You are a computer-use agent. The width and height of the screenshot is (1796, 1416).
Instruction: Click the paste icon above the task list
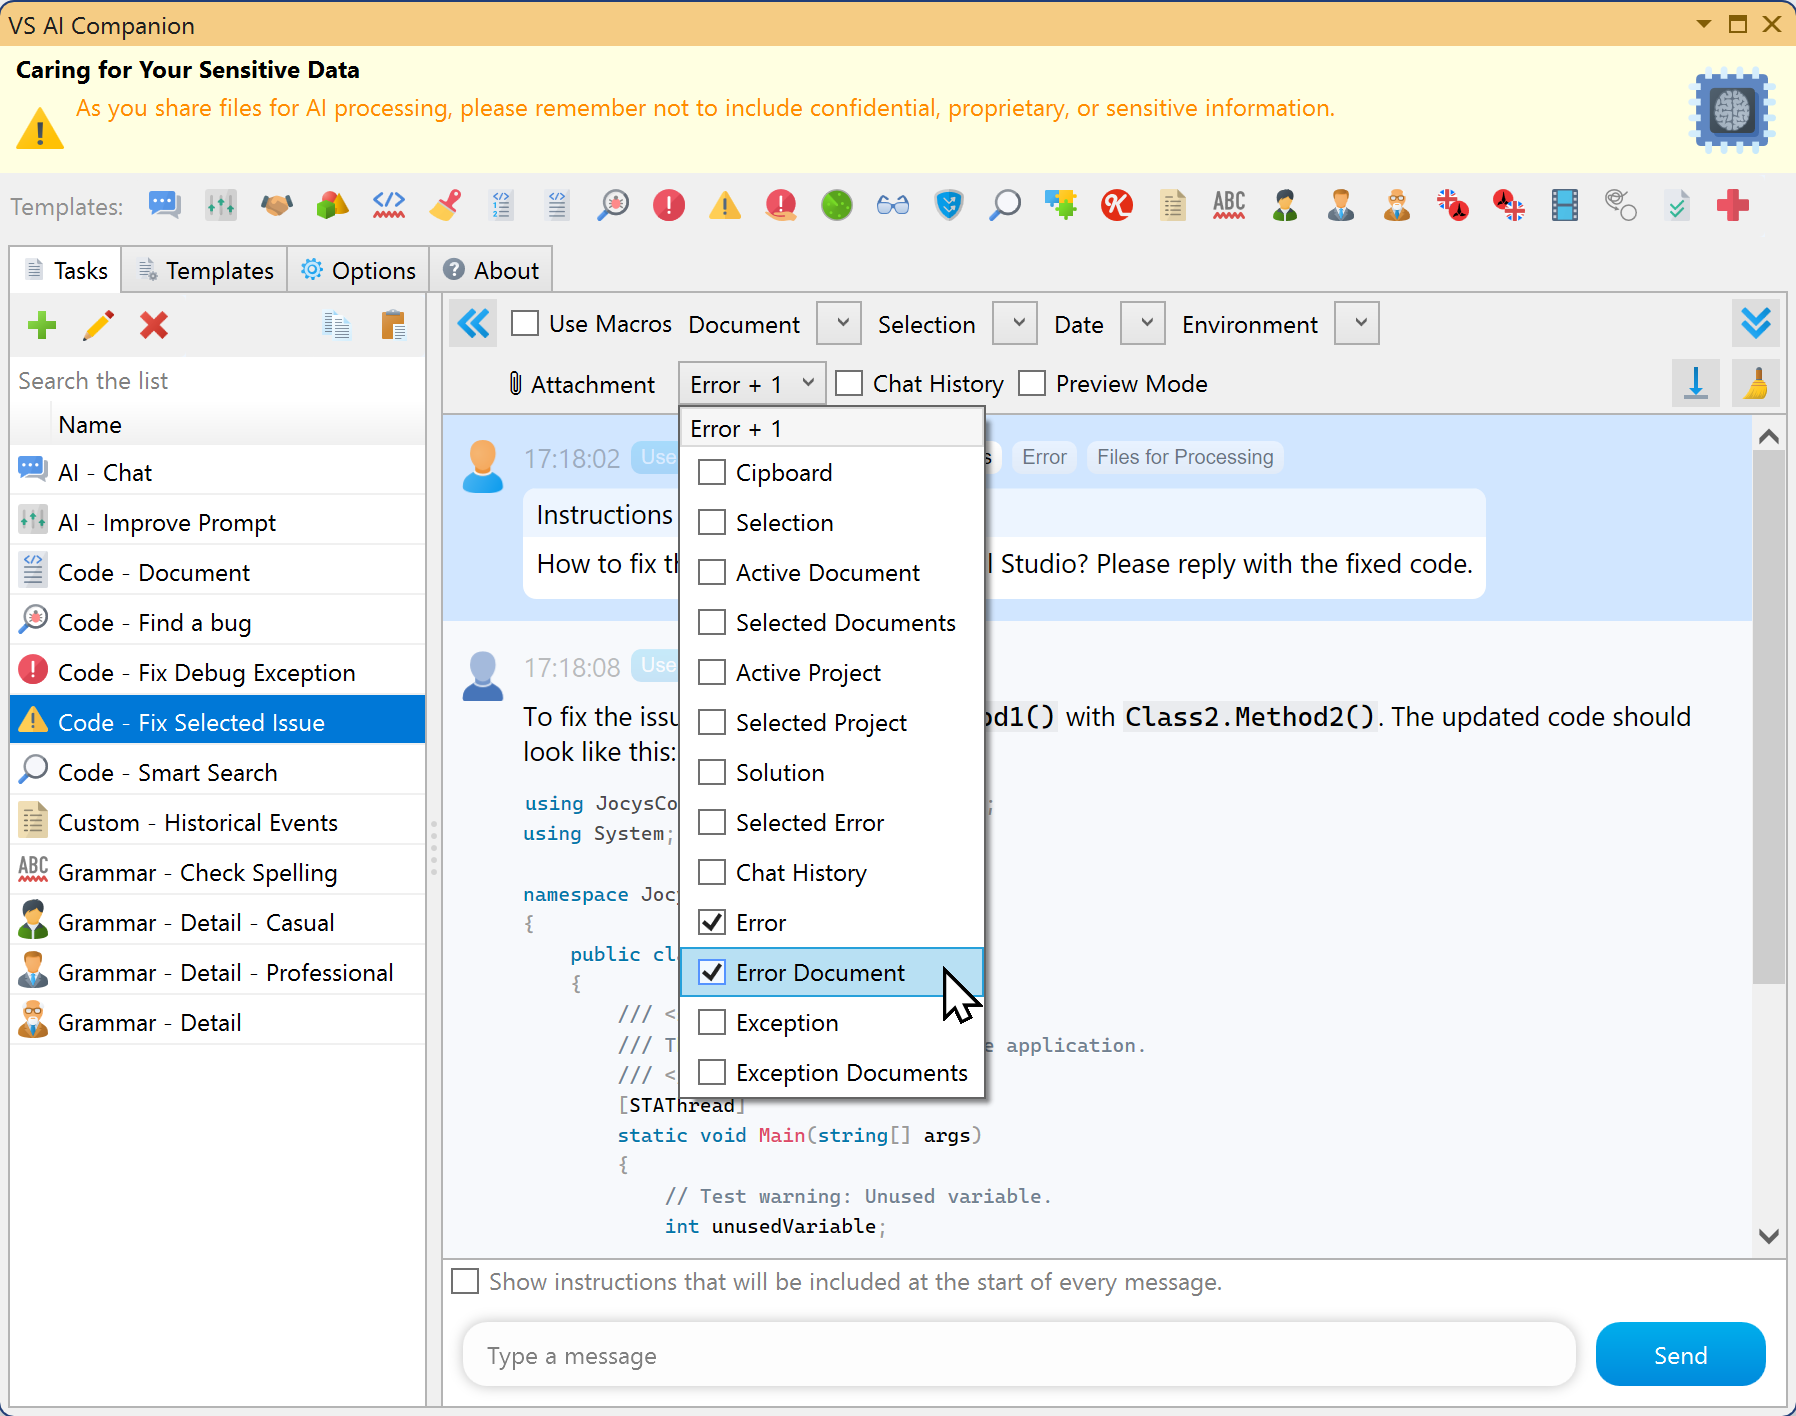[394, 325]
